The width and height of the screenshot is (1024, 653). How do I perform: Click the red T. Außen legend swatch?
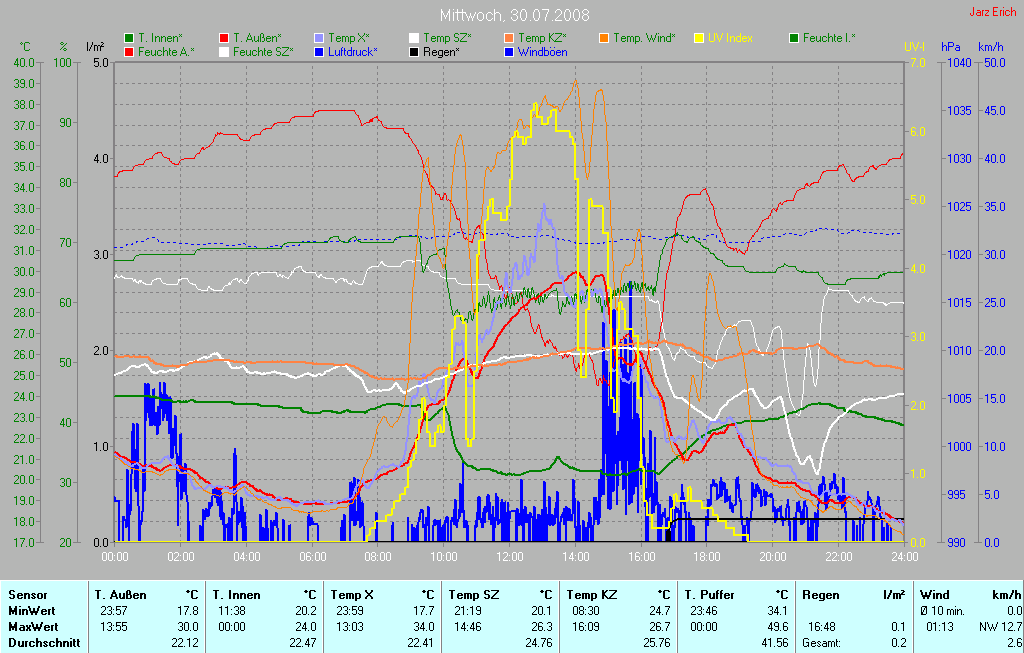point(223,38)
